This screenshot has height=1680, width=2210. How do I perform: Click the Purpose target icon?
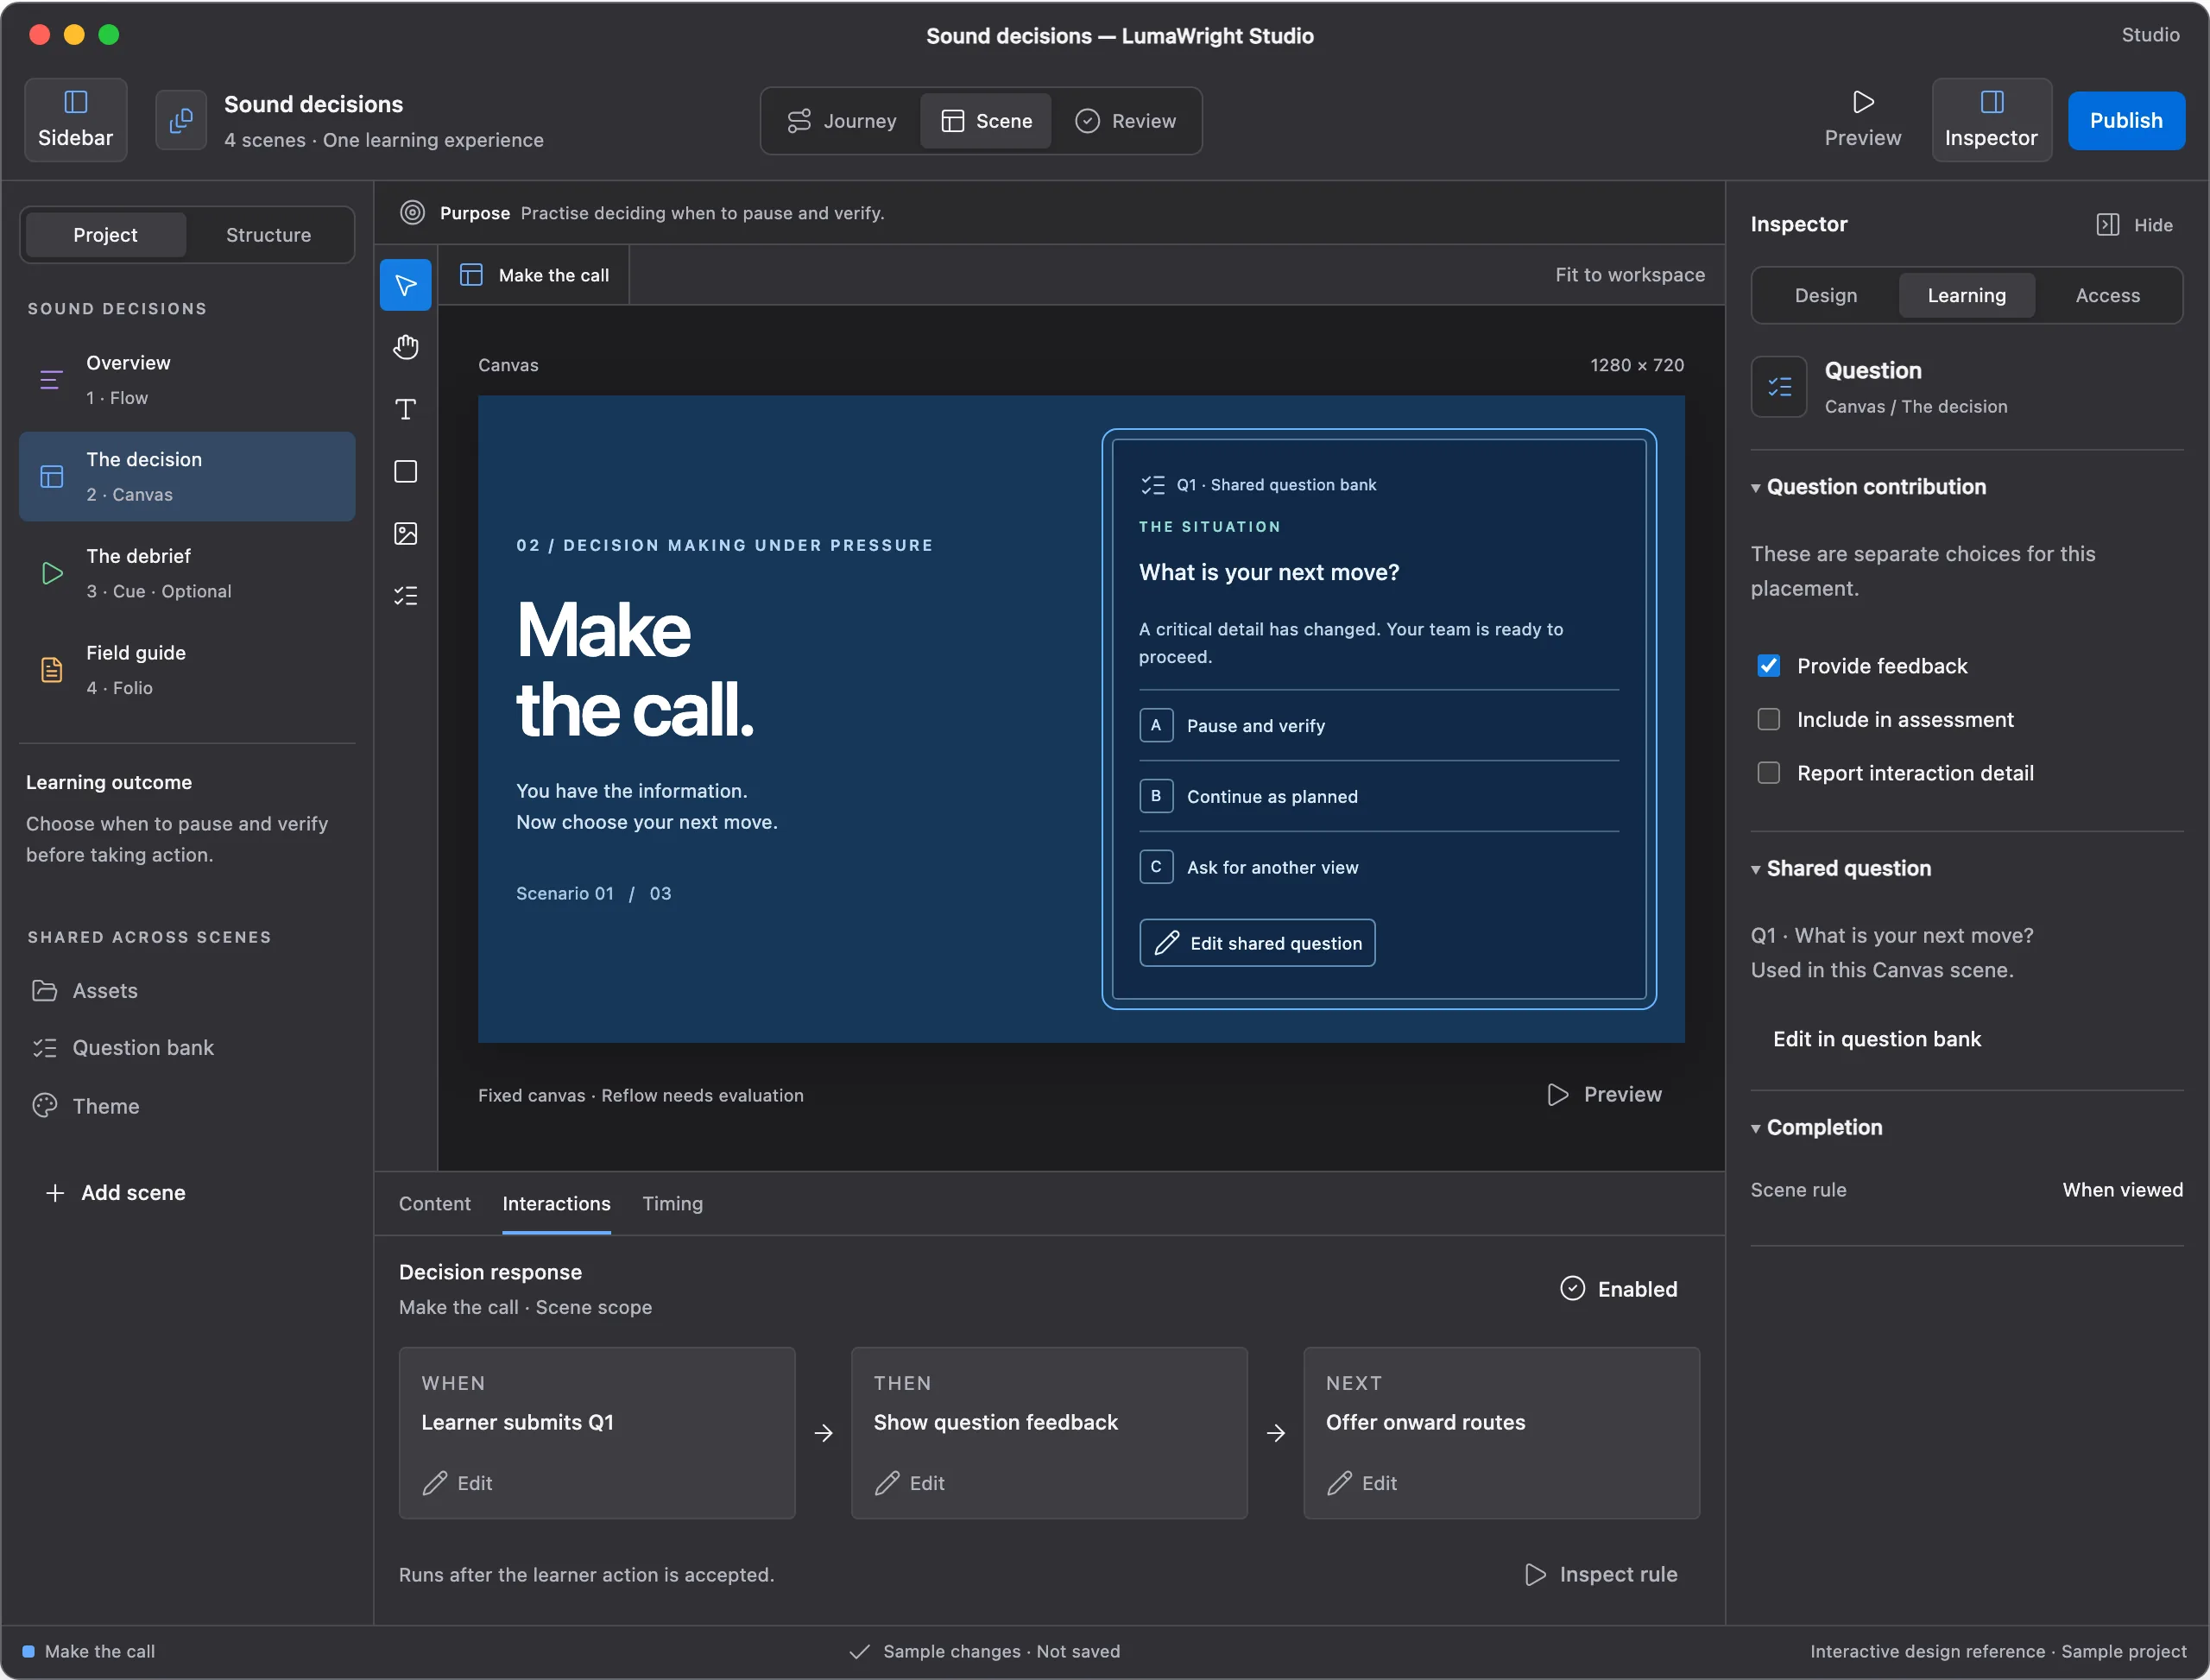tap(412, 212)
